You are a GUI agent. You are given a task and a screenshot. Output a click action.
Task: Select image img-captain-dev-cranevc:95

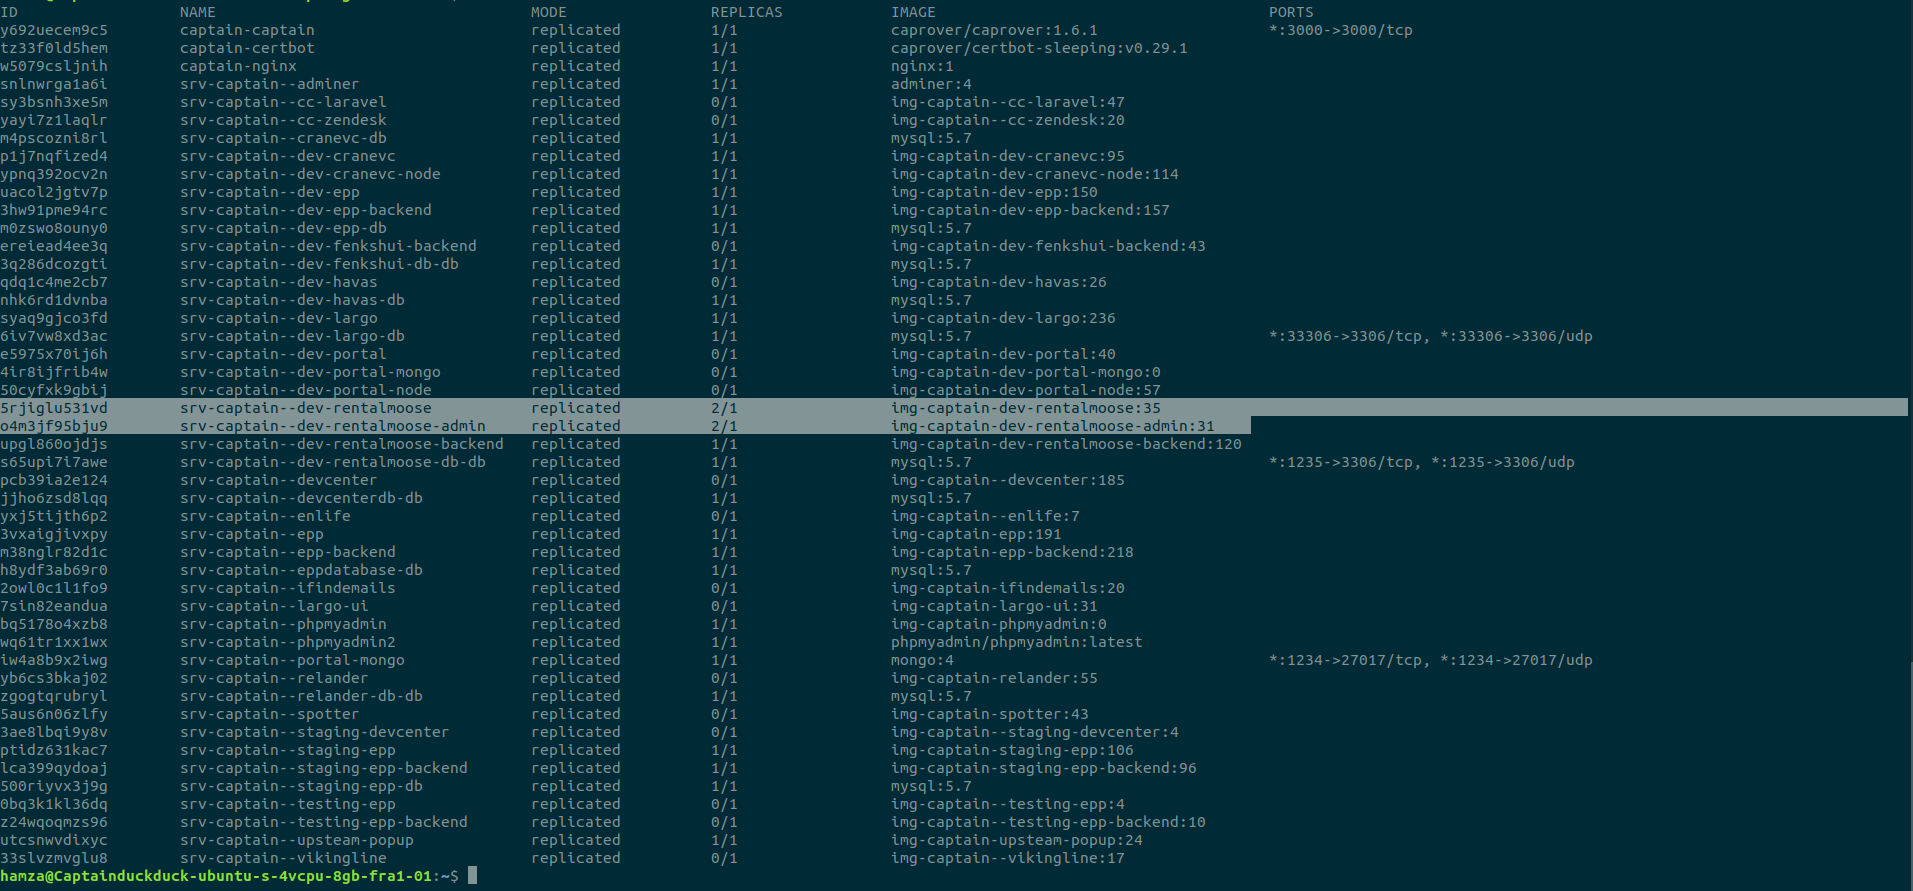[x=1008, y=156]
